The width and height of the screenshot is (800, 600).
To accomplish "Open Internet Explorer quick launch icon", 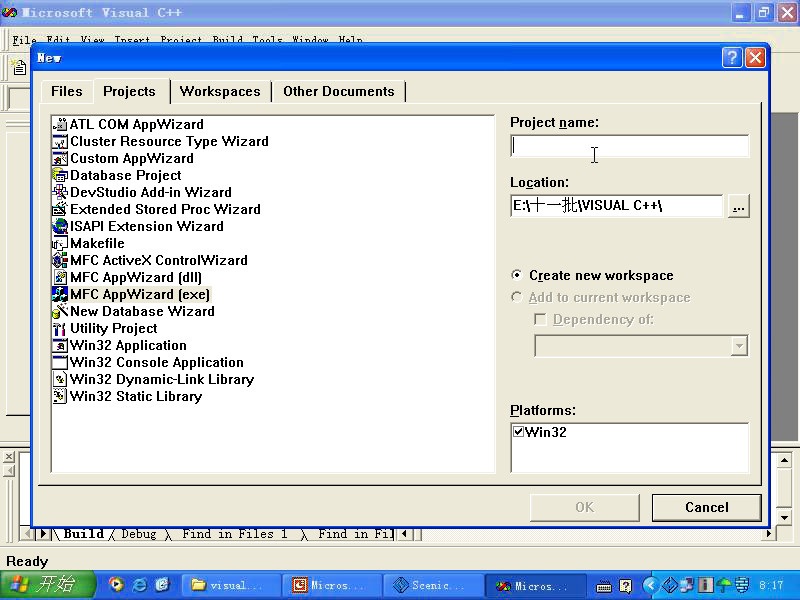I will pyautogui.click(x=139, y=584).
